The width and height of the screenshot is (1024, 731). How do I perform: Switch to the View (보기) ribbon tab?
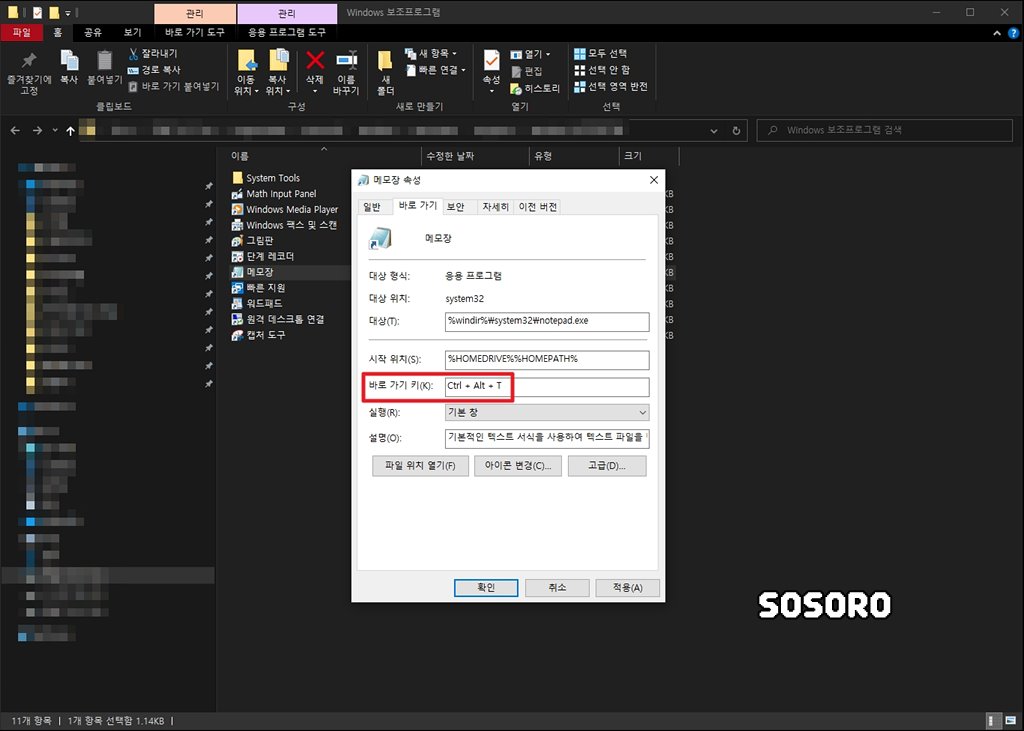[133, 32]
